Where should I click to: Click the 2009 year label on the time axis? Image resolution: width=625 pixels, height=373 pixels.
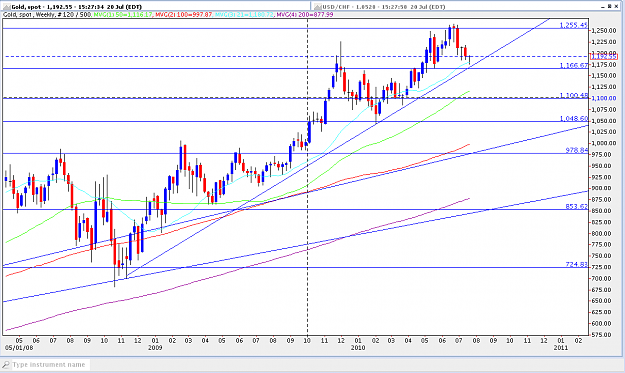click(155, 347)
